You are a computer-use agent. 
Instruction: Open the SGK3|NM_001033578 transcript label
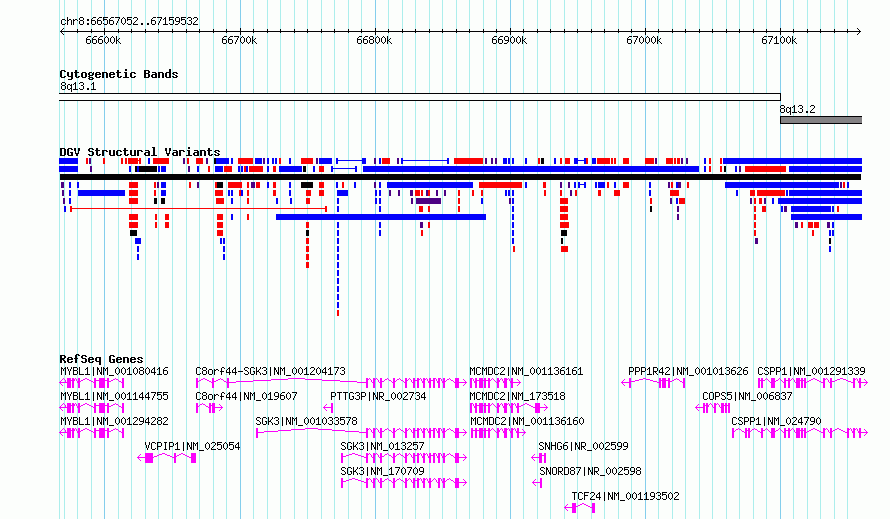pos(307,421)
